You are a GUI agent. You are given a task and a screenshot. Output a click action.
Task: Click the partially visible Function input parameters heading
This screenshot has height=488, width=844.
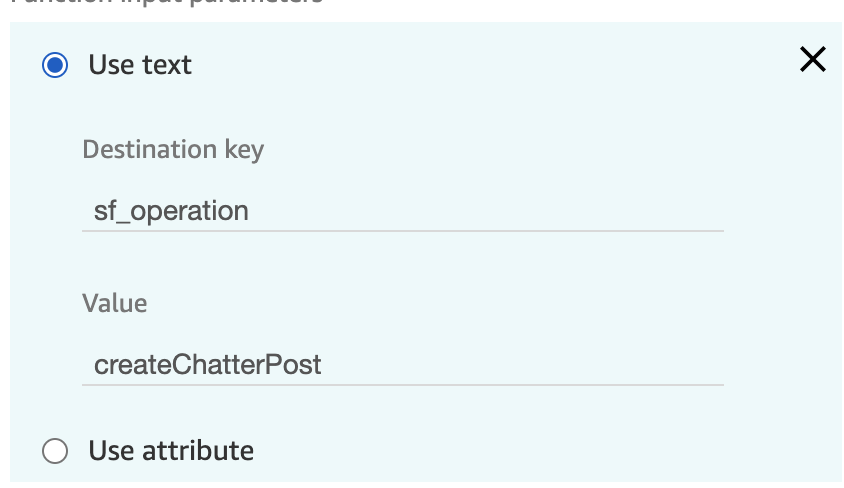click(167, 2)
